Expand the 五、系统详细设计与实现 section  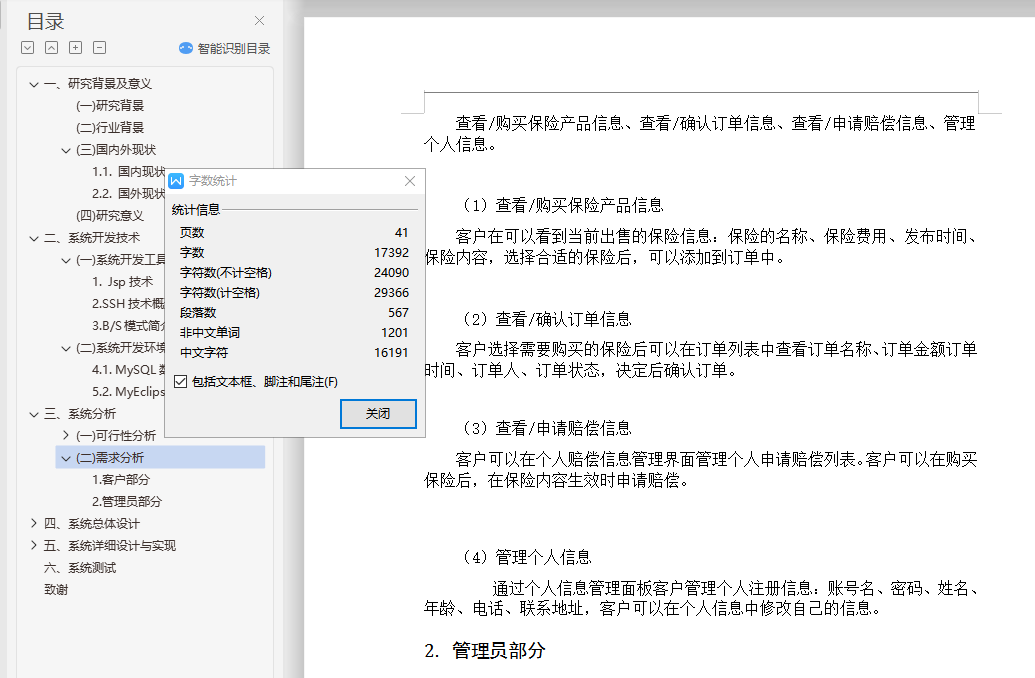coord(34,545)
